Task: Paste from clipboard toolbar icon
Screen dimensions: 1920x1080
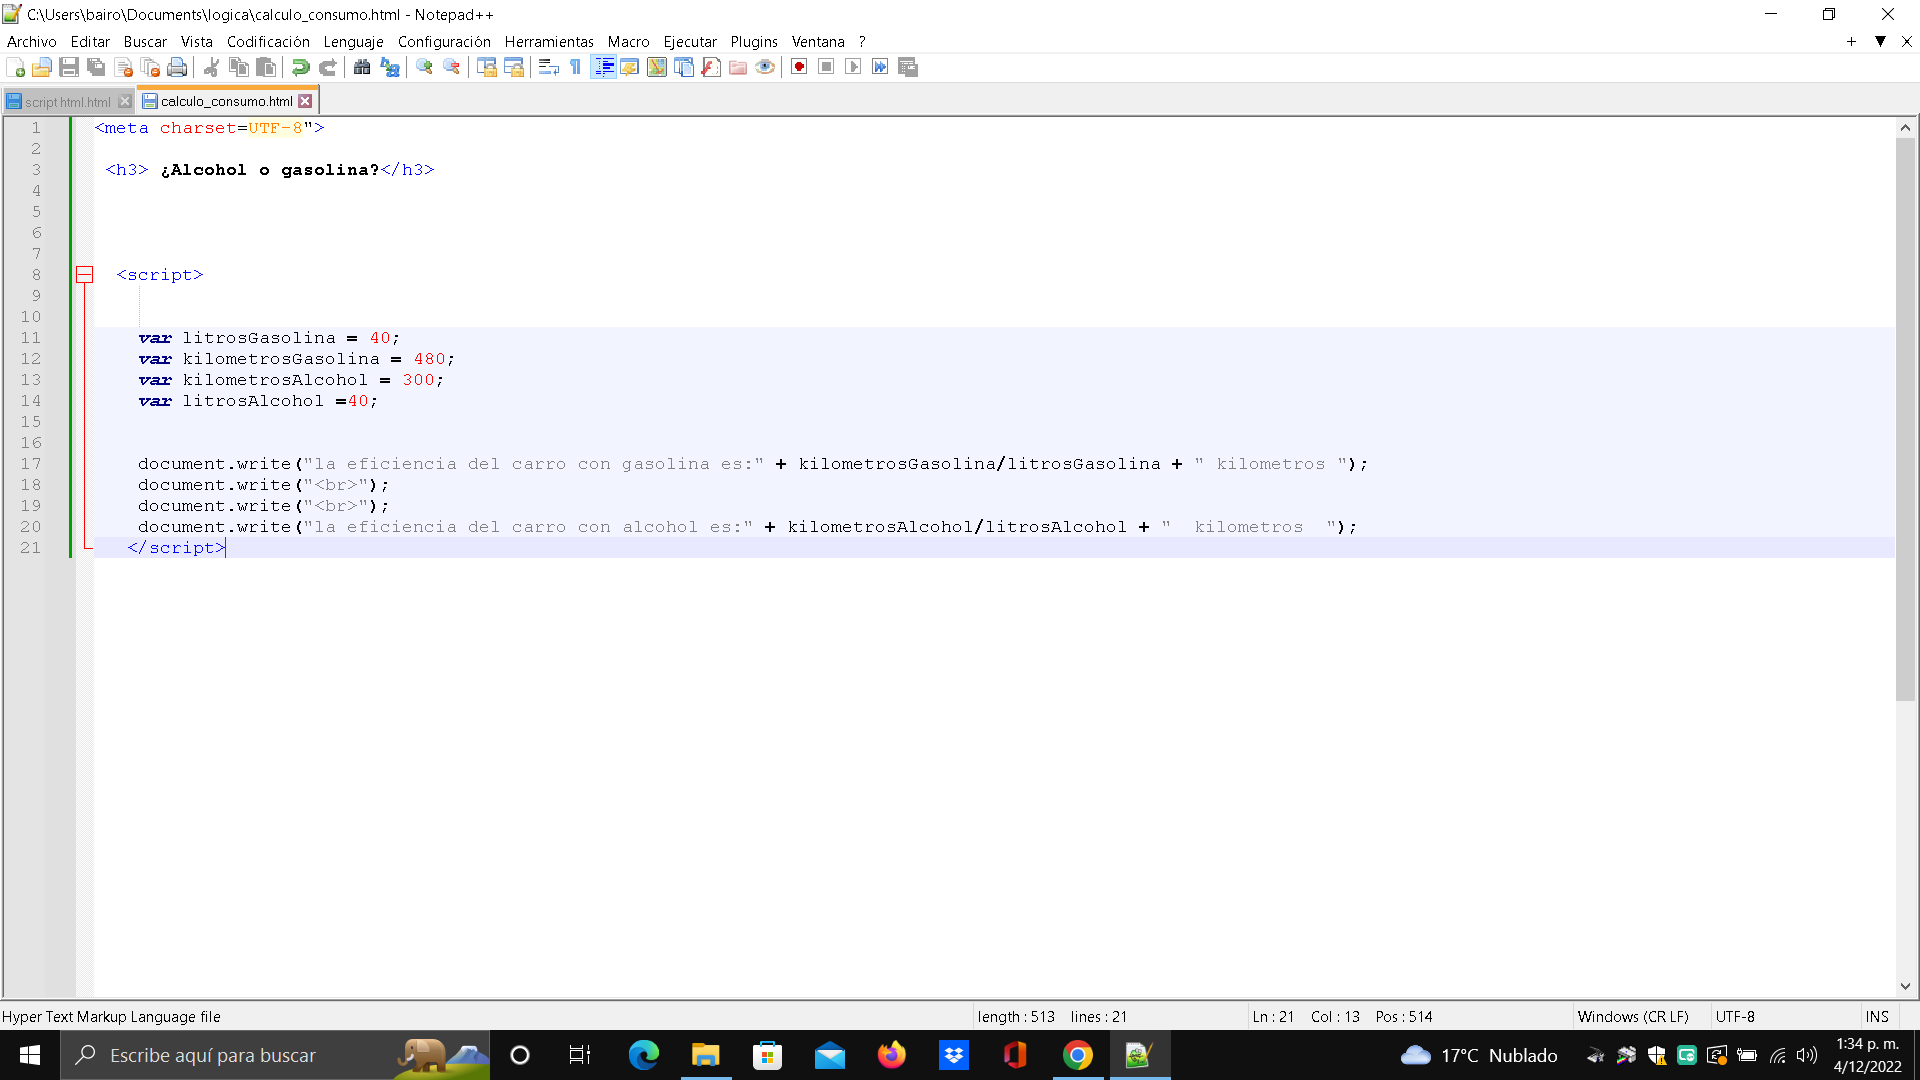Action: click(265, 67)
